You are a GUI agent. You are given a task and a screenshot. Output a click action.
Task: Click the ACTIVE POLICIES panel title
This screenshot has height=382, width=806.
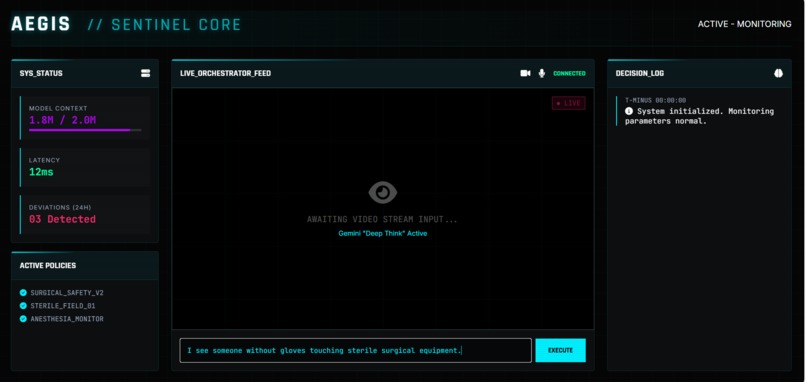pyautogui.click(x=48, y=265)
